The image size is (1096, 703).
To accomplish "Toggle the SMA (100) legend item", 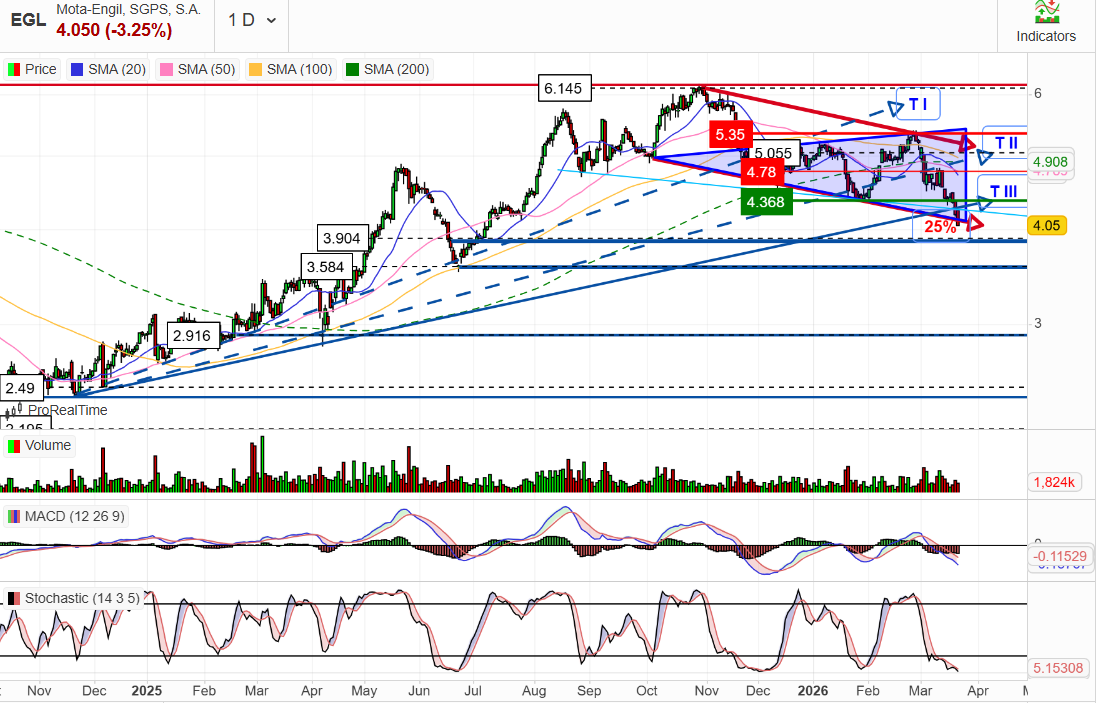I will (x=290, y=69).
